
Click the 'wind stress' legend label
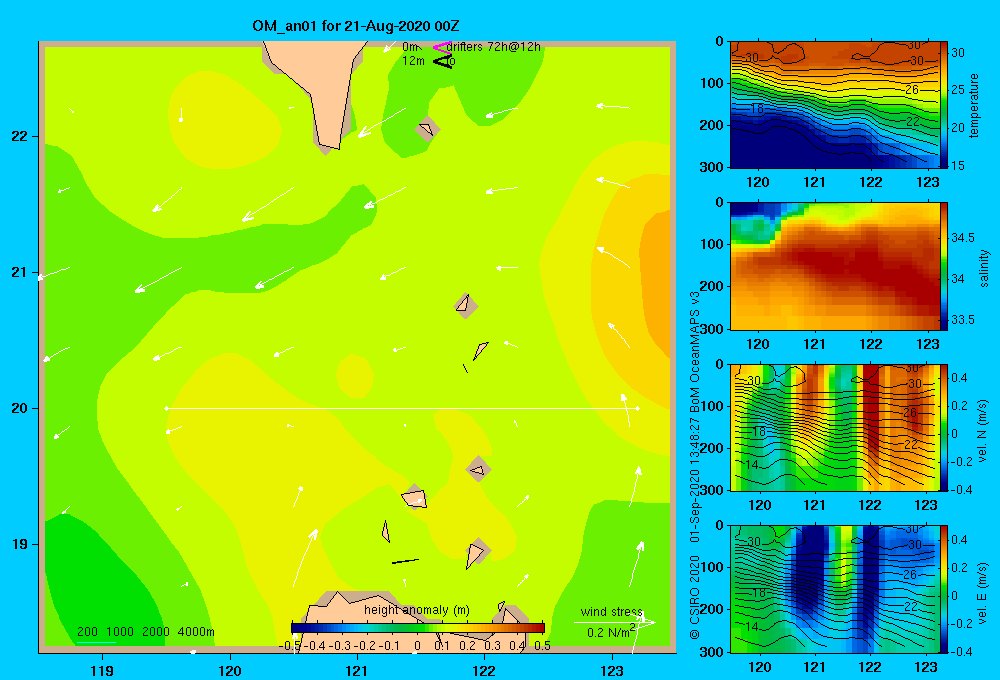[611, 612]
